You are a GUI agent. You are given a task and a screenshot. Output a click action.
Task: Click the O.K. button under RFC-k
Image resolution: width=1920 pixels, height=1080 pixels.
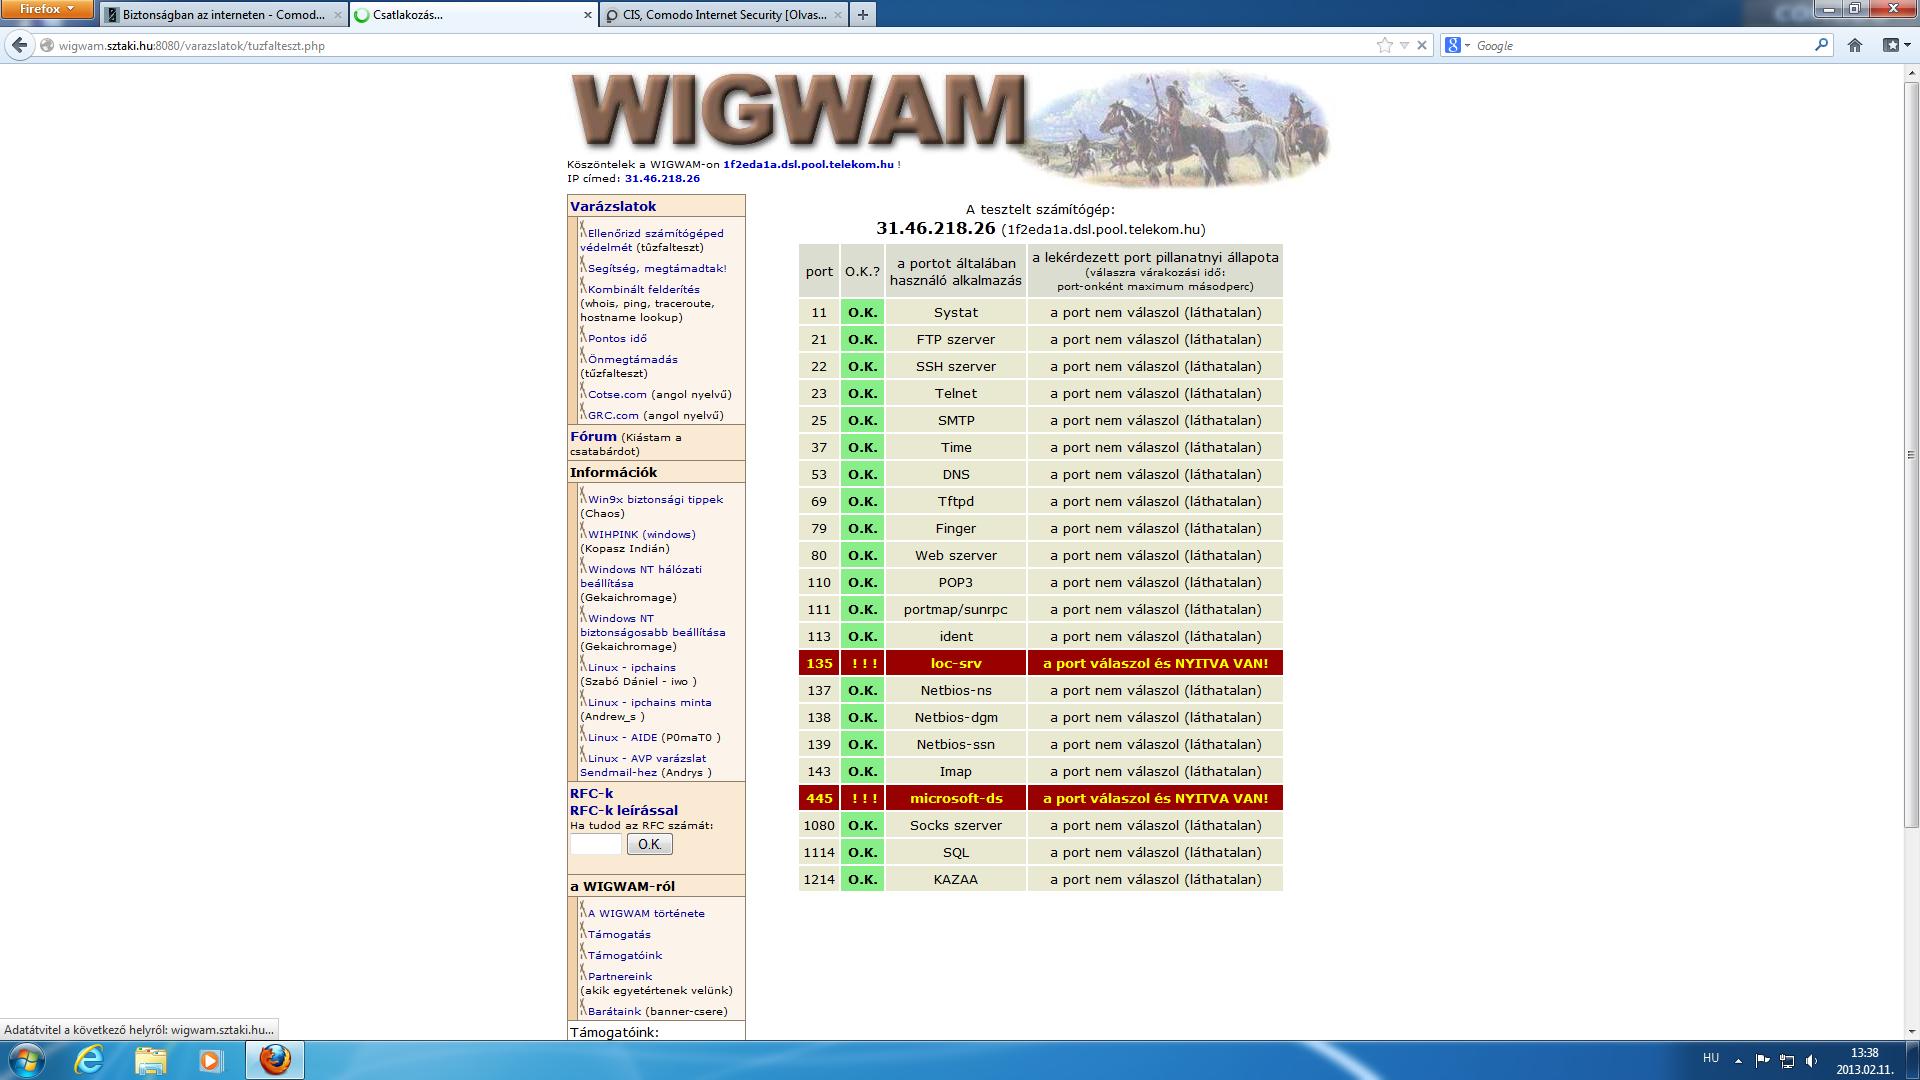(649, 844)
